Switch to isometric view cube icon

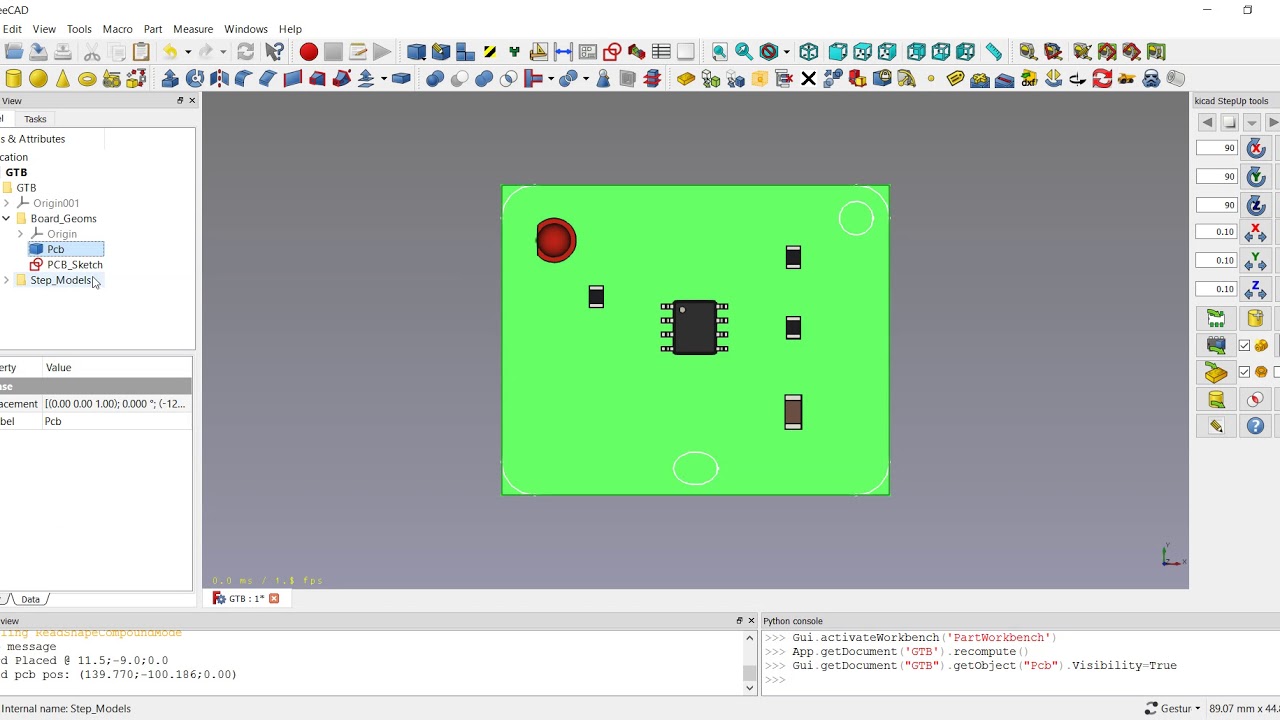point(809,52)
